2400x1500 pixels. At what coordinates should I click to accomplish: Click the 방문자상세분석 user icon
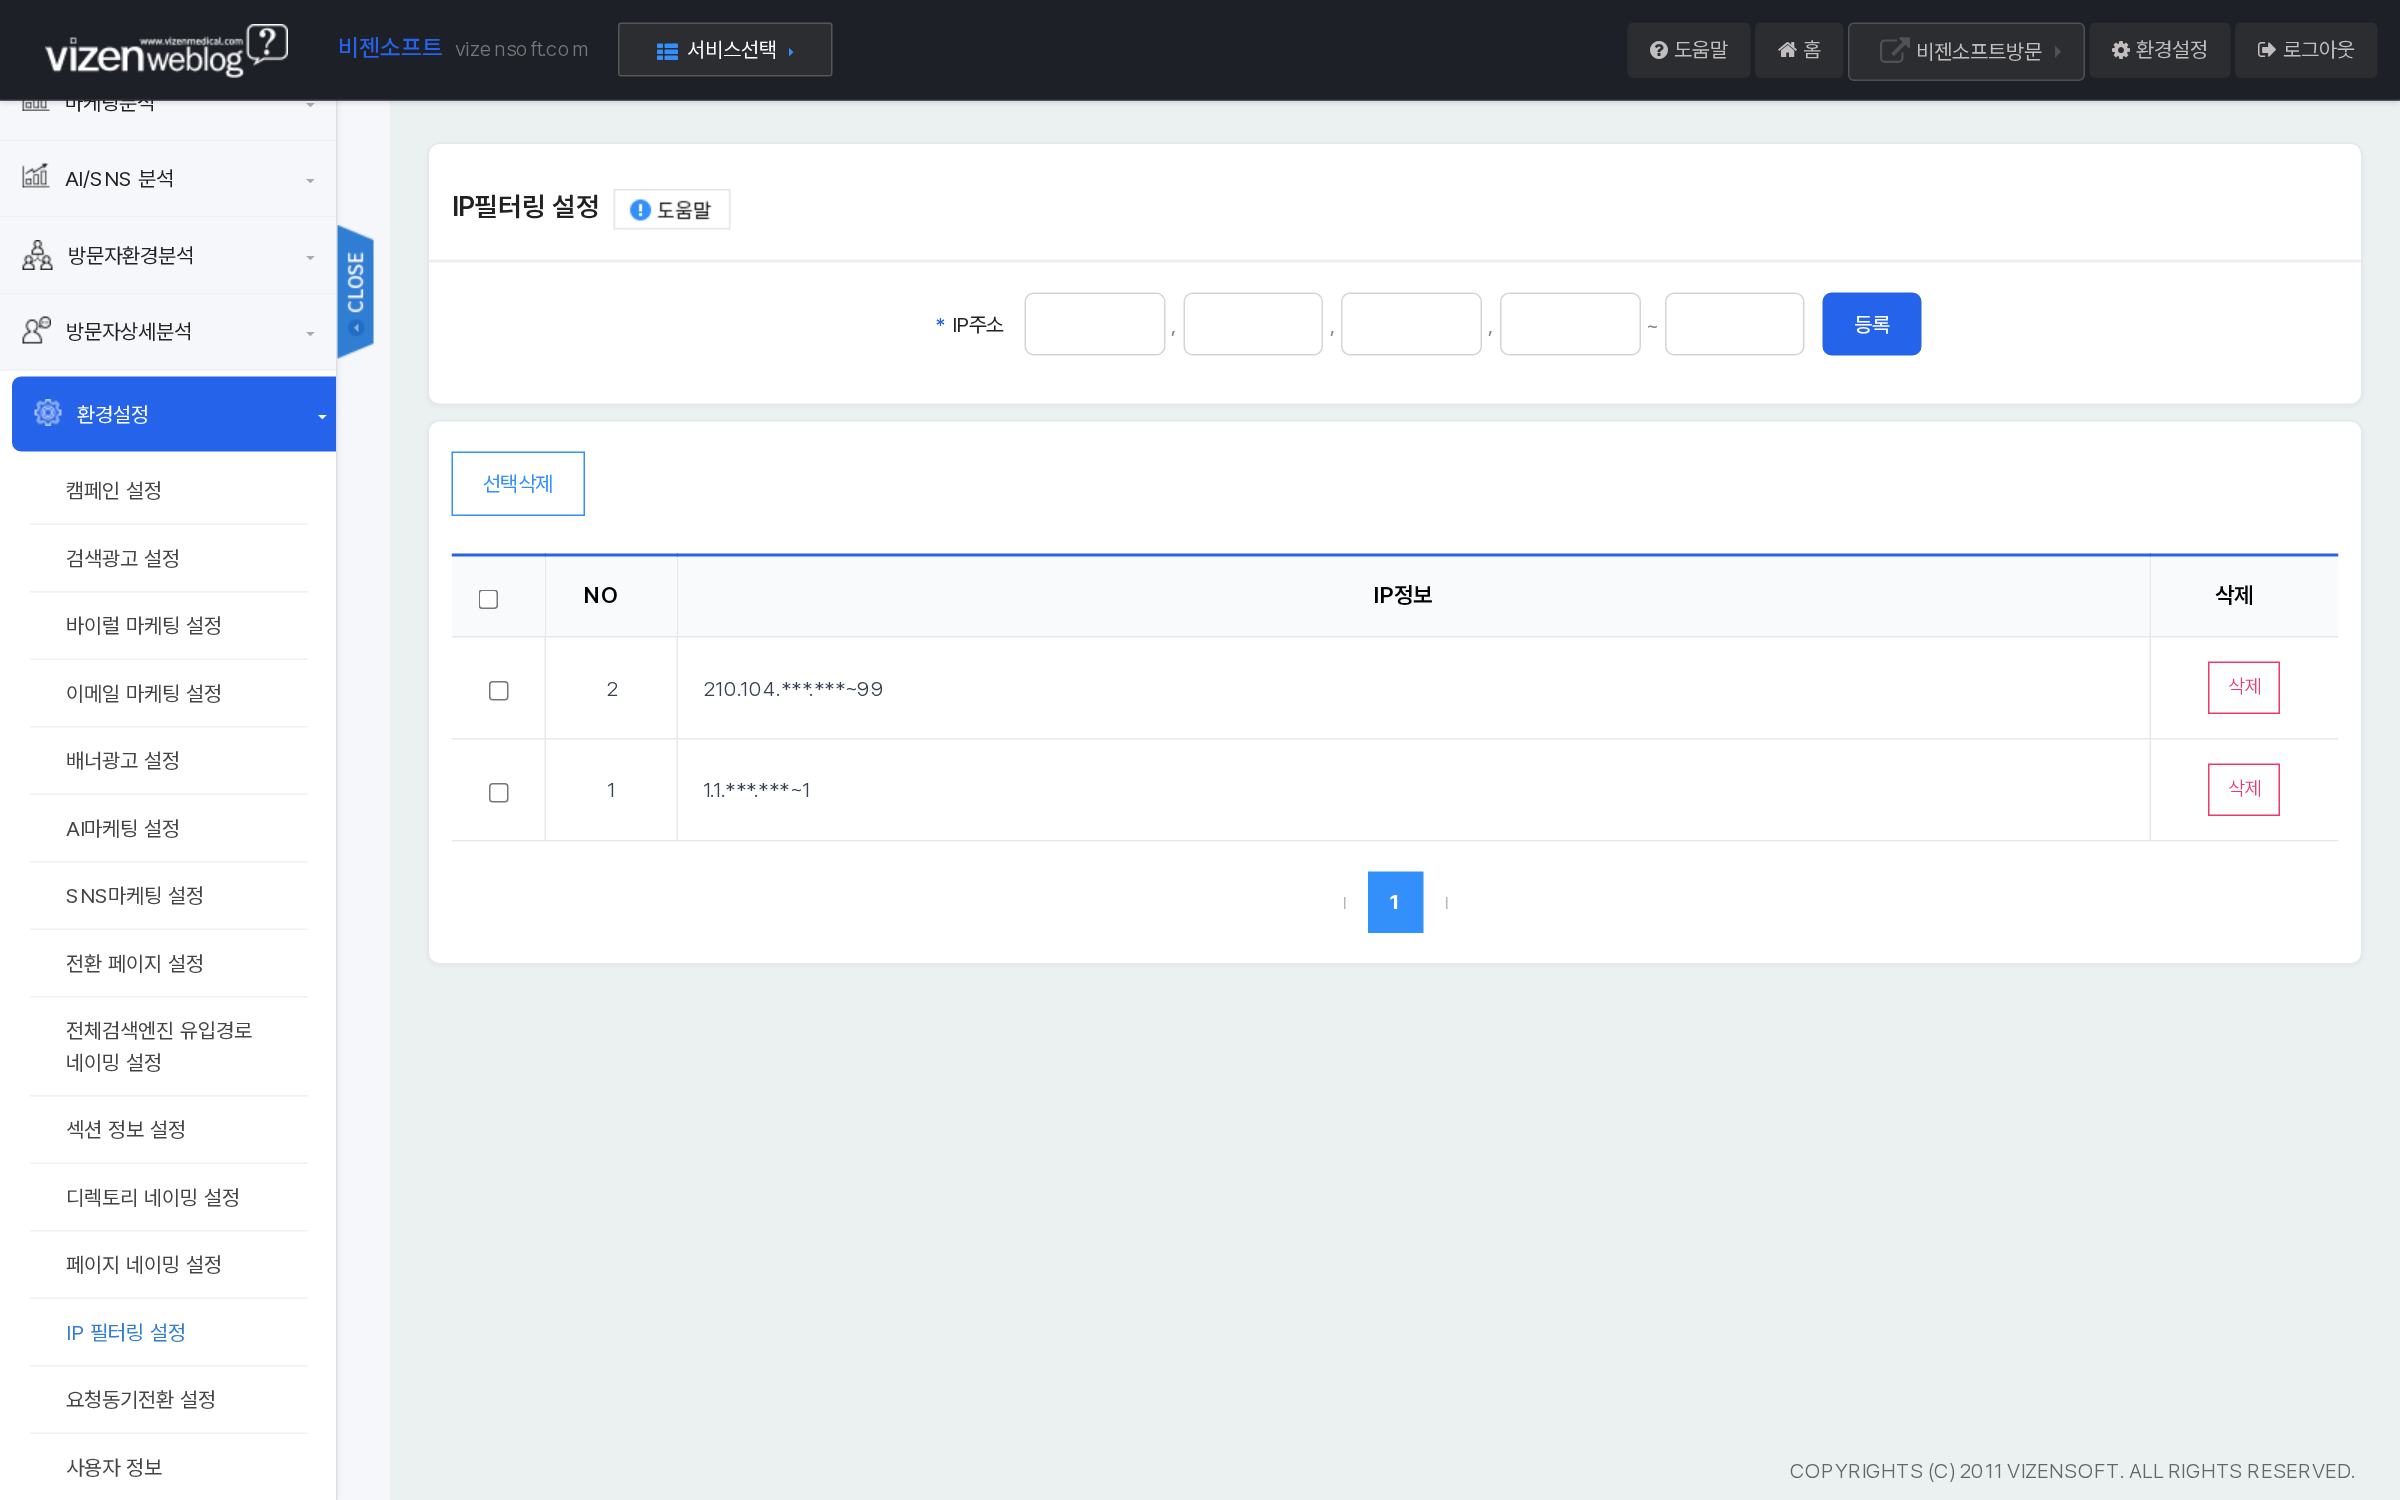pos(37,331)
